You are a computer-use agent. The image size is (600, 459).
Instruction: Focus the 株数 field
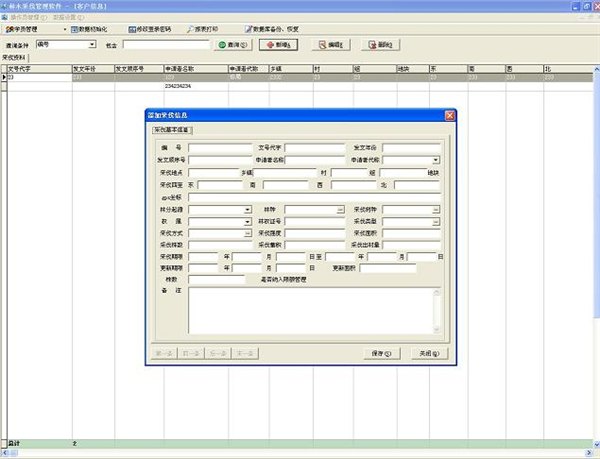pos(216,280)
